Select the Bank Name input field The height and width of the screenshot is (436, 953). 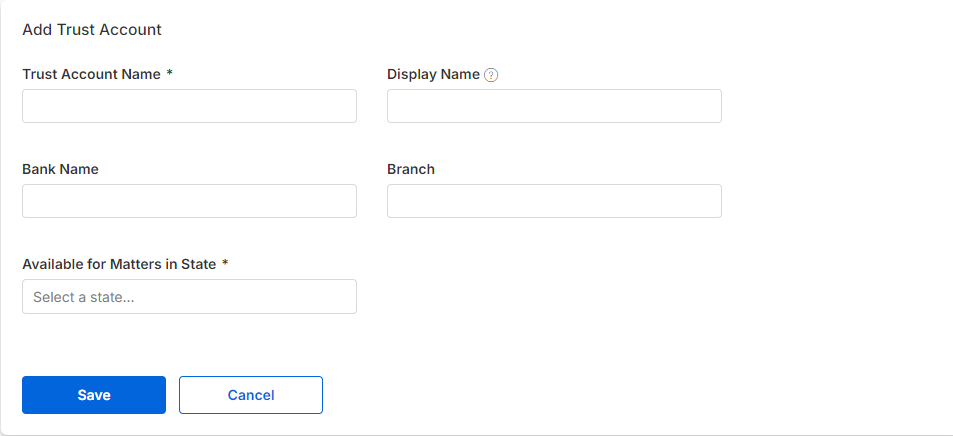(x=190, y=201)
